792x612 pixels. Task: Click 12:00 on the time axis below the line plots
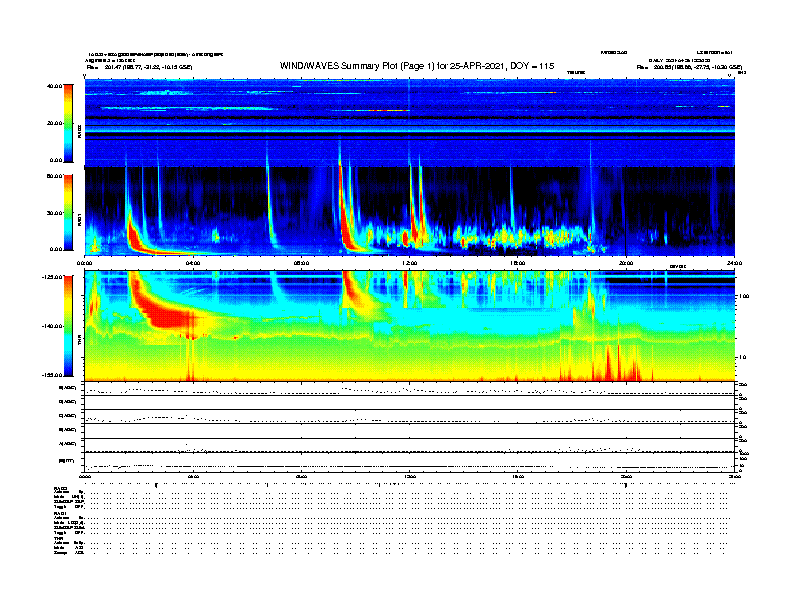[x=410, y=476]
